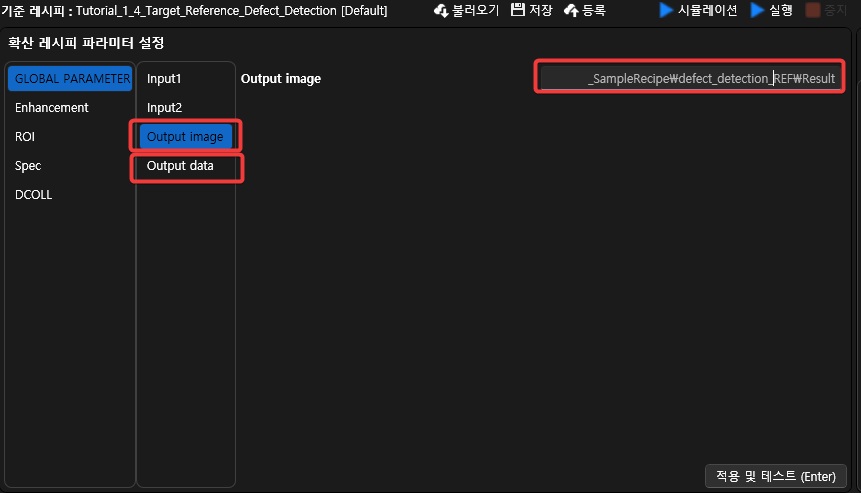Choose the Spec category
Viewport: 861px width, 493px height.
tap(28, 166)
